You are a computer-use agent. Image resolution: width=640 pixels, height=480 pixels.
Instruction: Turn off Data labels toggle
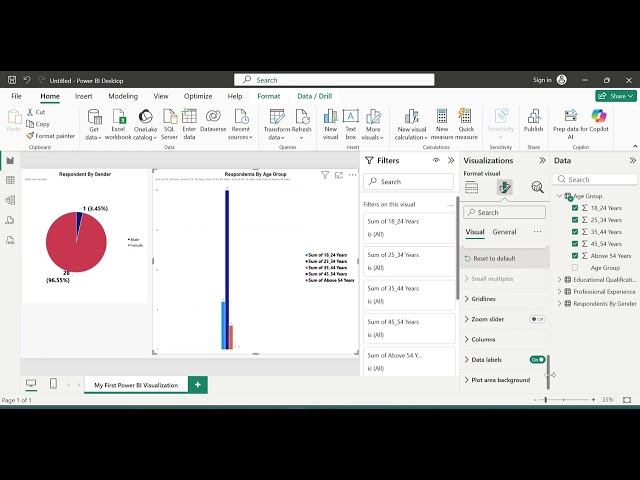(538, 360)
